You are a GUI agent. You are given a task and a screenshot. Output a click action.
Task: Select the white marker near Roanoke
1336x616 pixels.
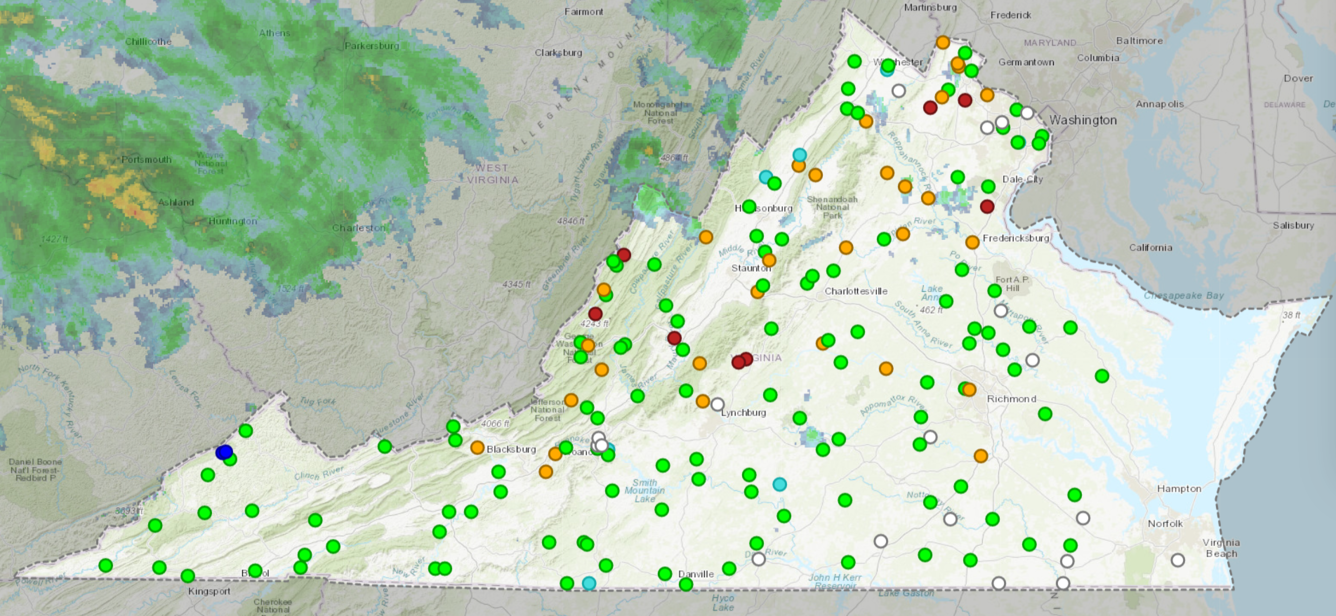pyautogui.click(x=598, y=440)
